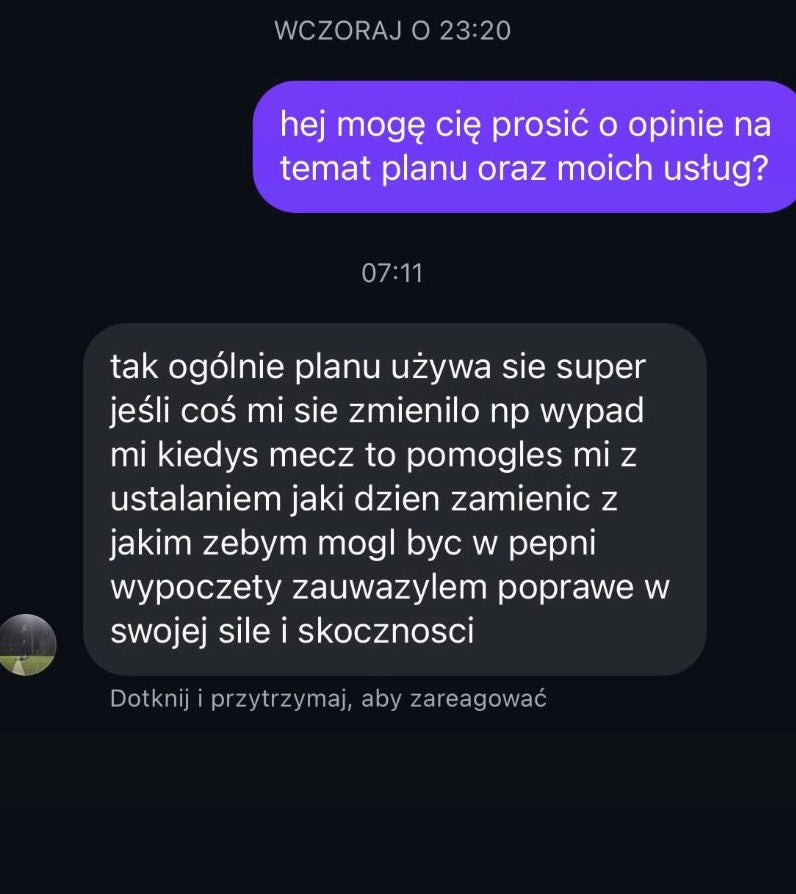Click the word 'ustalaniem' in the reply
This screenshot has height=894, width=796.
[196, 499]
